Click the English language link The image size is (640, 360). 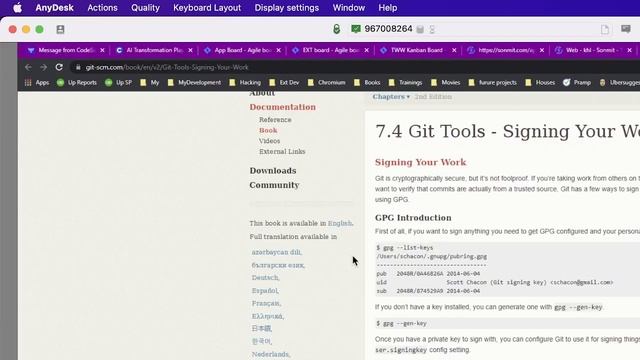click(340, 223)
